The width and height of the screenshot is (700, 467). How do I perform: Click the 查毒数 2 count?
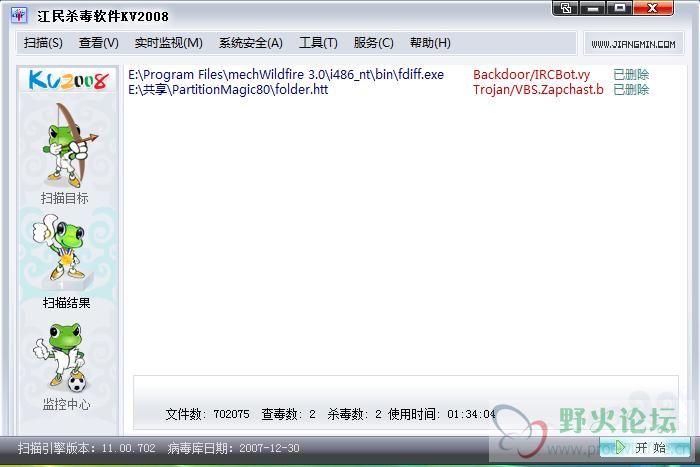point(288,414)
